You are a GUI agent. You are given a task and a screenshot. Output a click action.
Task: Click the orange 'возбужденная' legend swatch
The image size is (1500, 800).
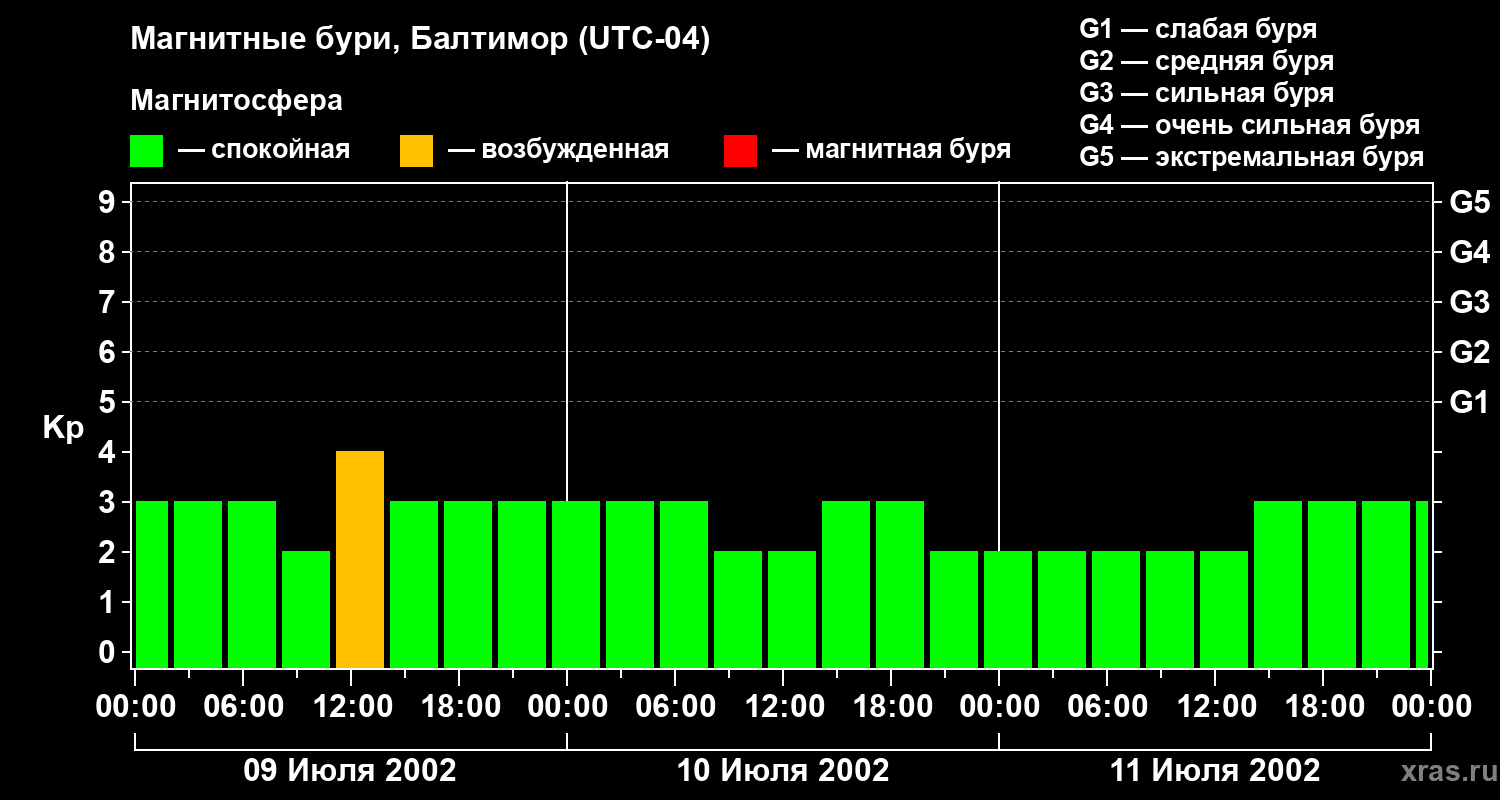click(416, 151)
